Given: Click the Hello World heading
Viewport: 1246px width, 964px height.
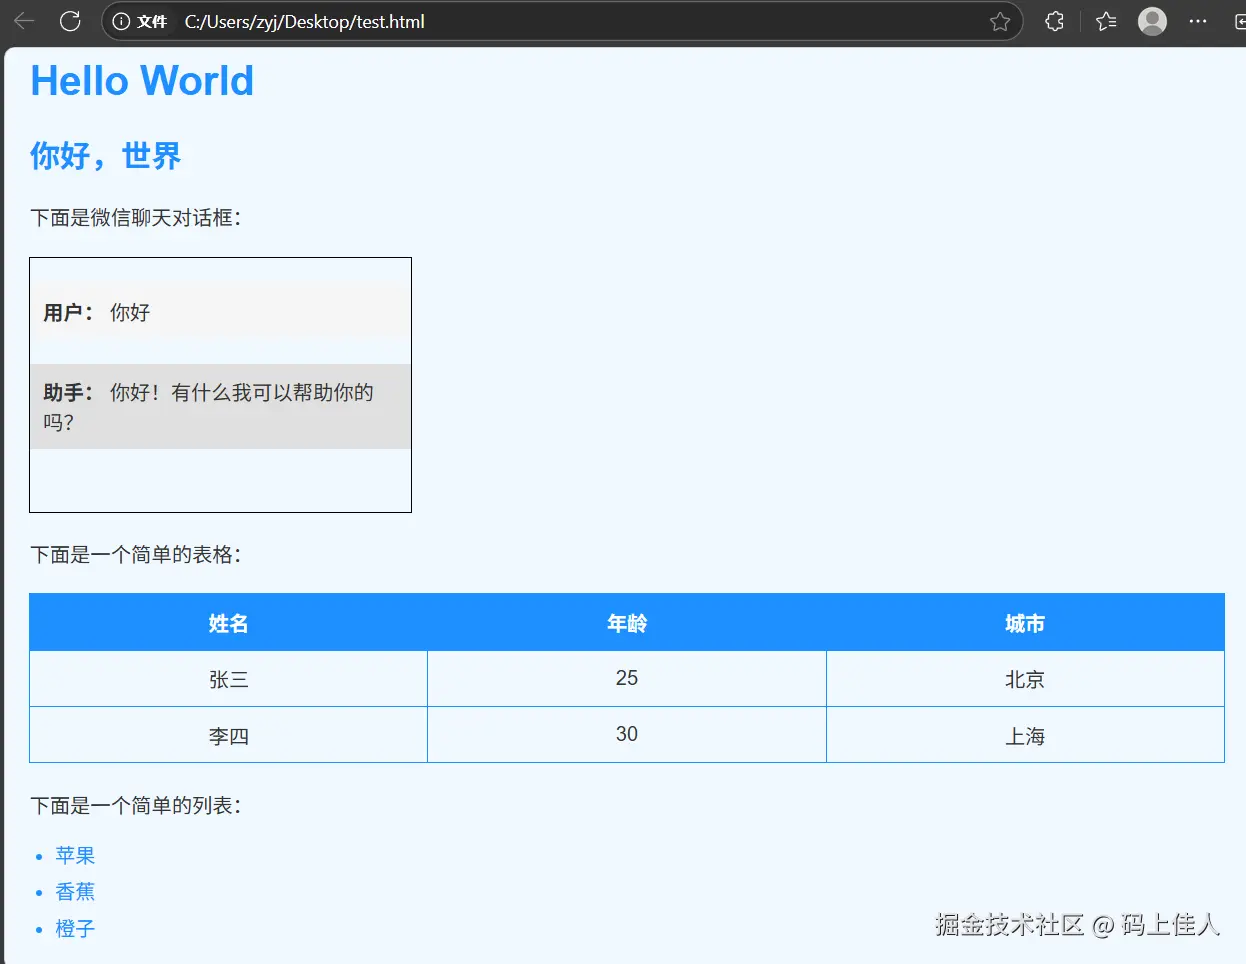Looking at the screenshot, I should pos(142,81).
